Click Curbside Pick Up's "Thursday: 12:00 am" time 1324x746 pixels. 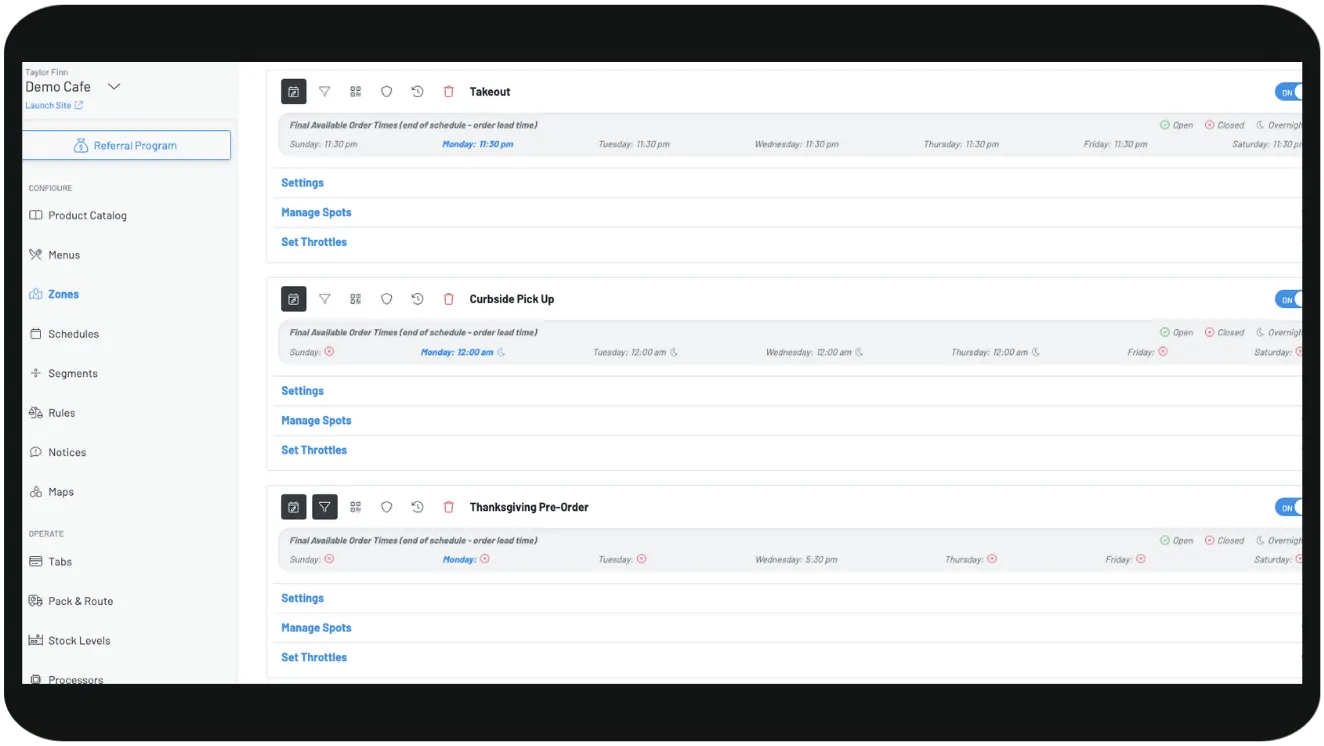tap(996, 352)
